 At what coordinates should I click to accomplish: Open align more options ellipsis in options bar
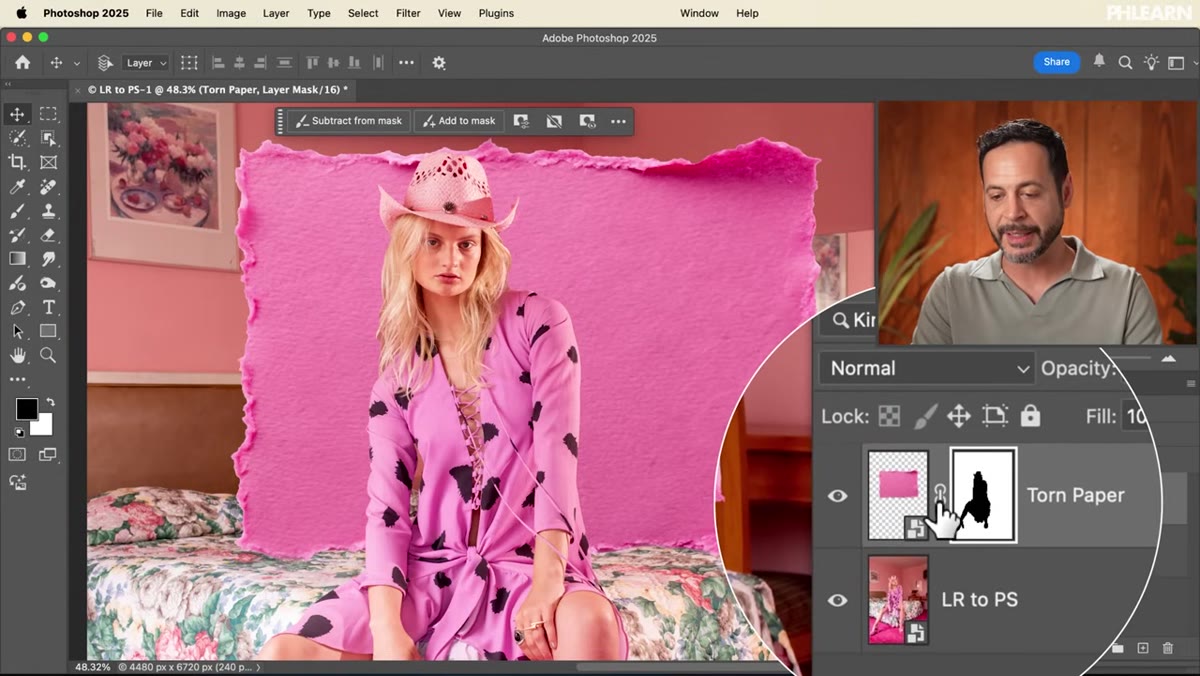coord(406,62)
